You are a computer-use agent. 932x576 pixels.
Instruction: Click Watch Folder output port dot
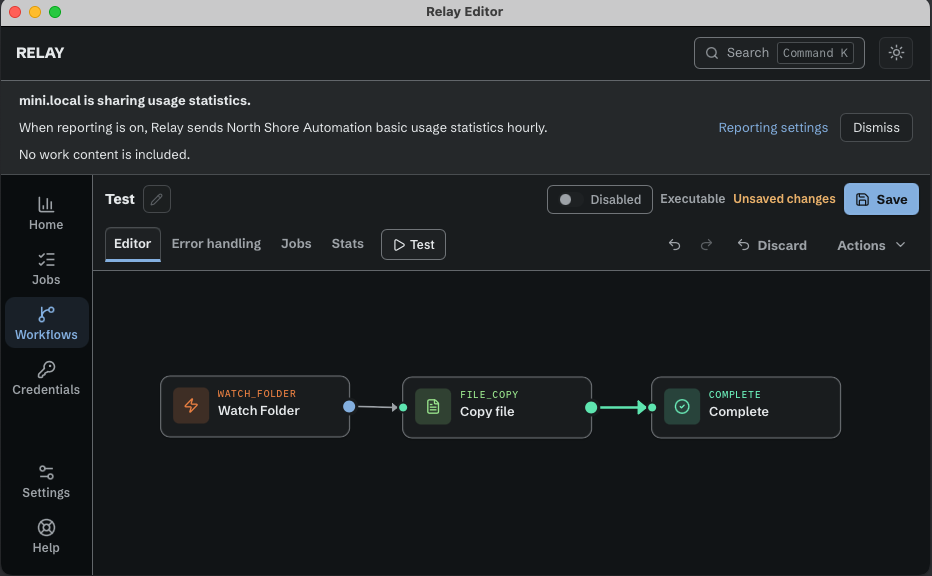349,407
